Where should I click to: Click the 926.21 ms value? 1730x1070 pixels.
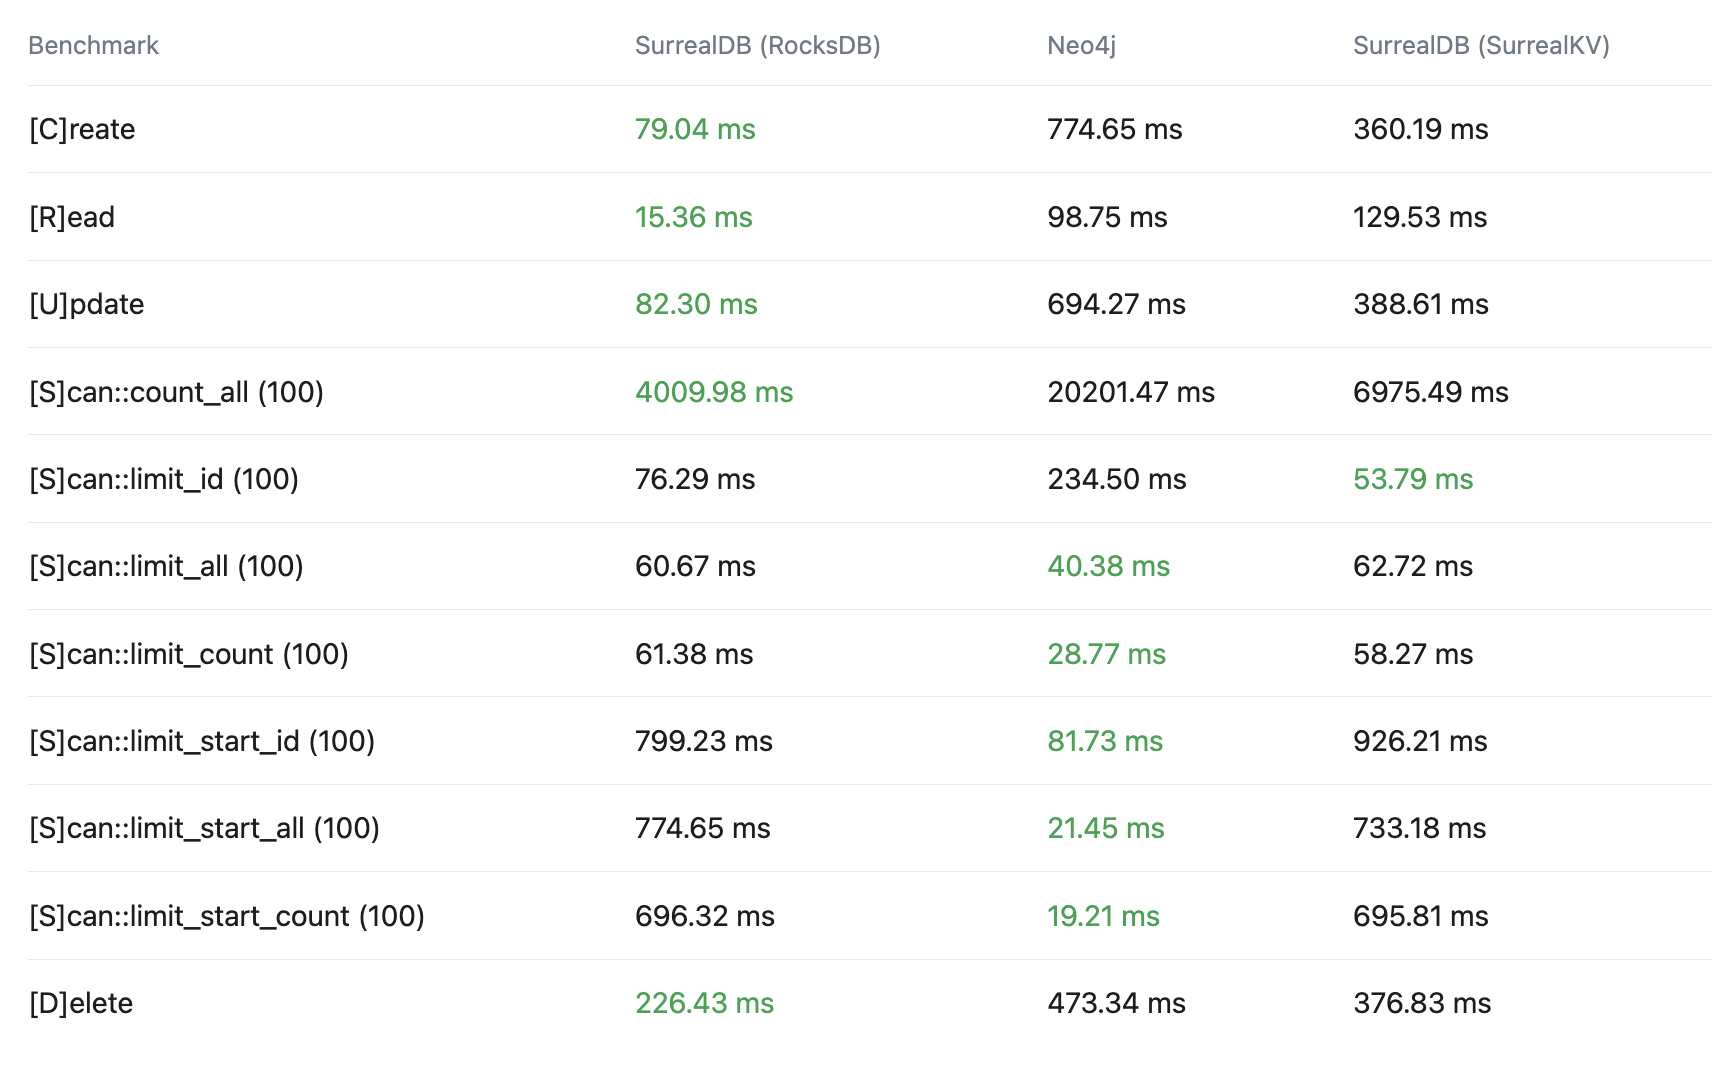point(1420,741)
